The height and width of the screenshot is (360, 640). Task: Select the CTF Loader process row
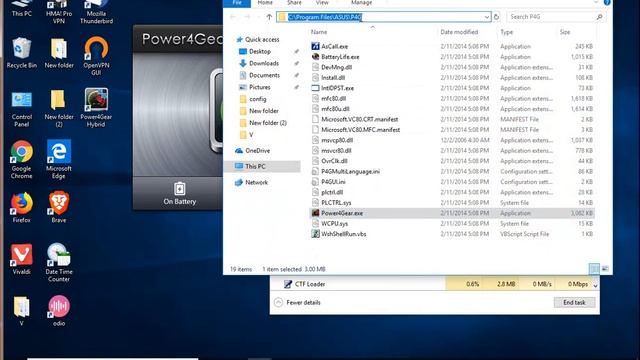pos(435,284)
